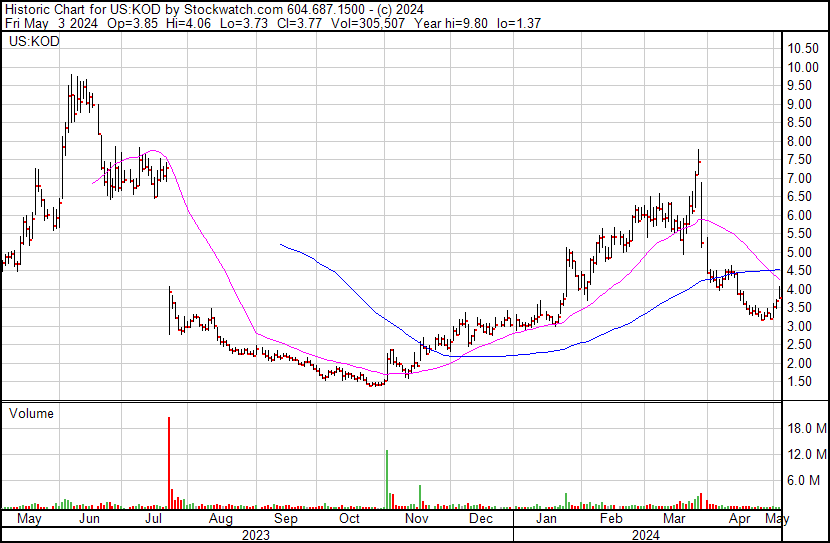Click the 2023 year label

256,535
